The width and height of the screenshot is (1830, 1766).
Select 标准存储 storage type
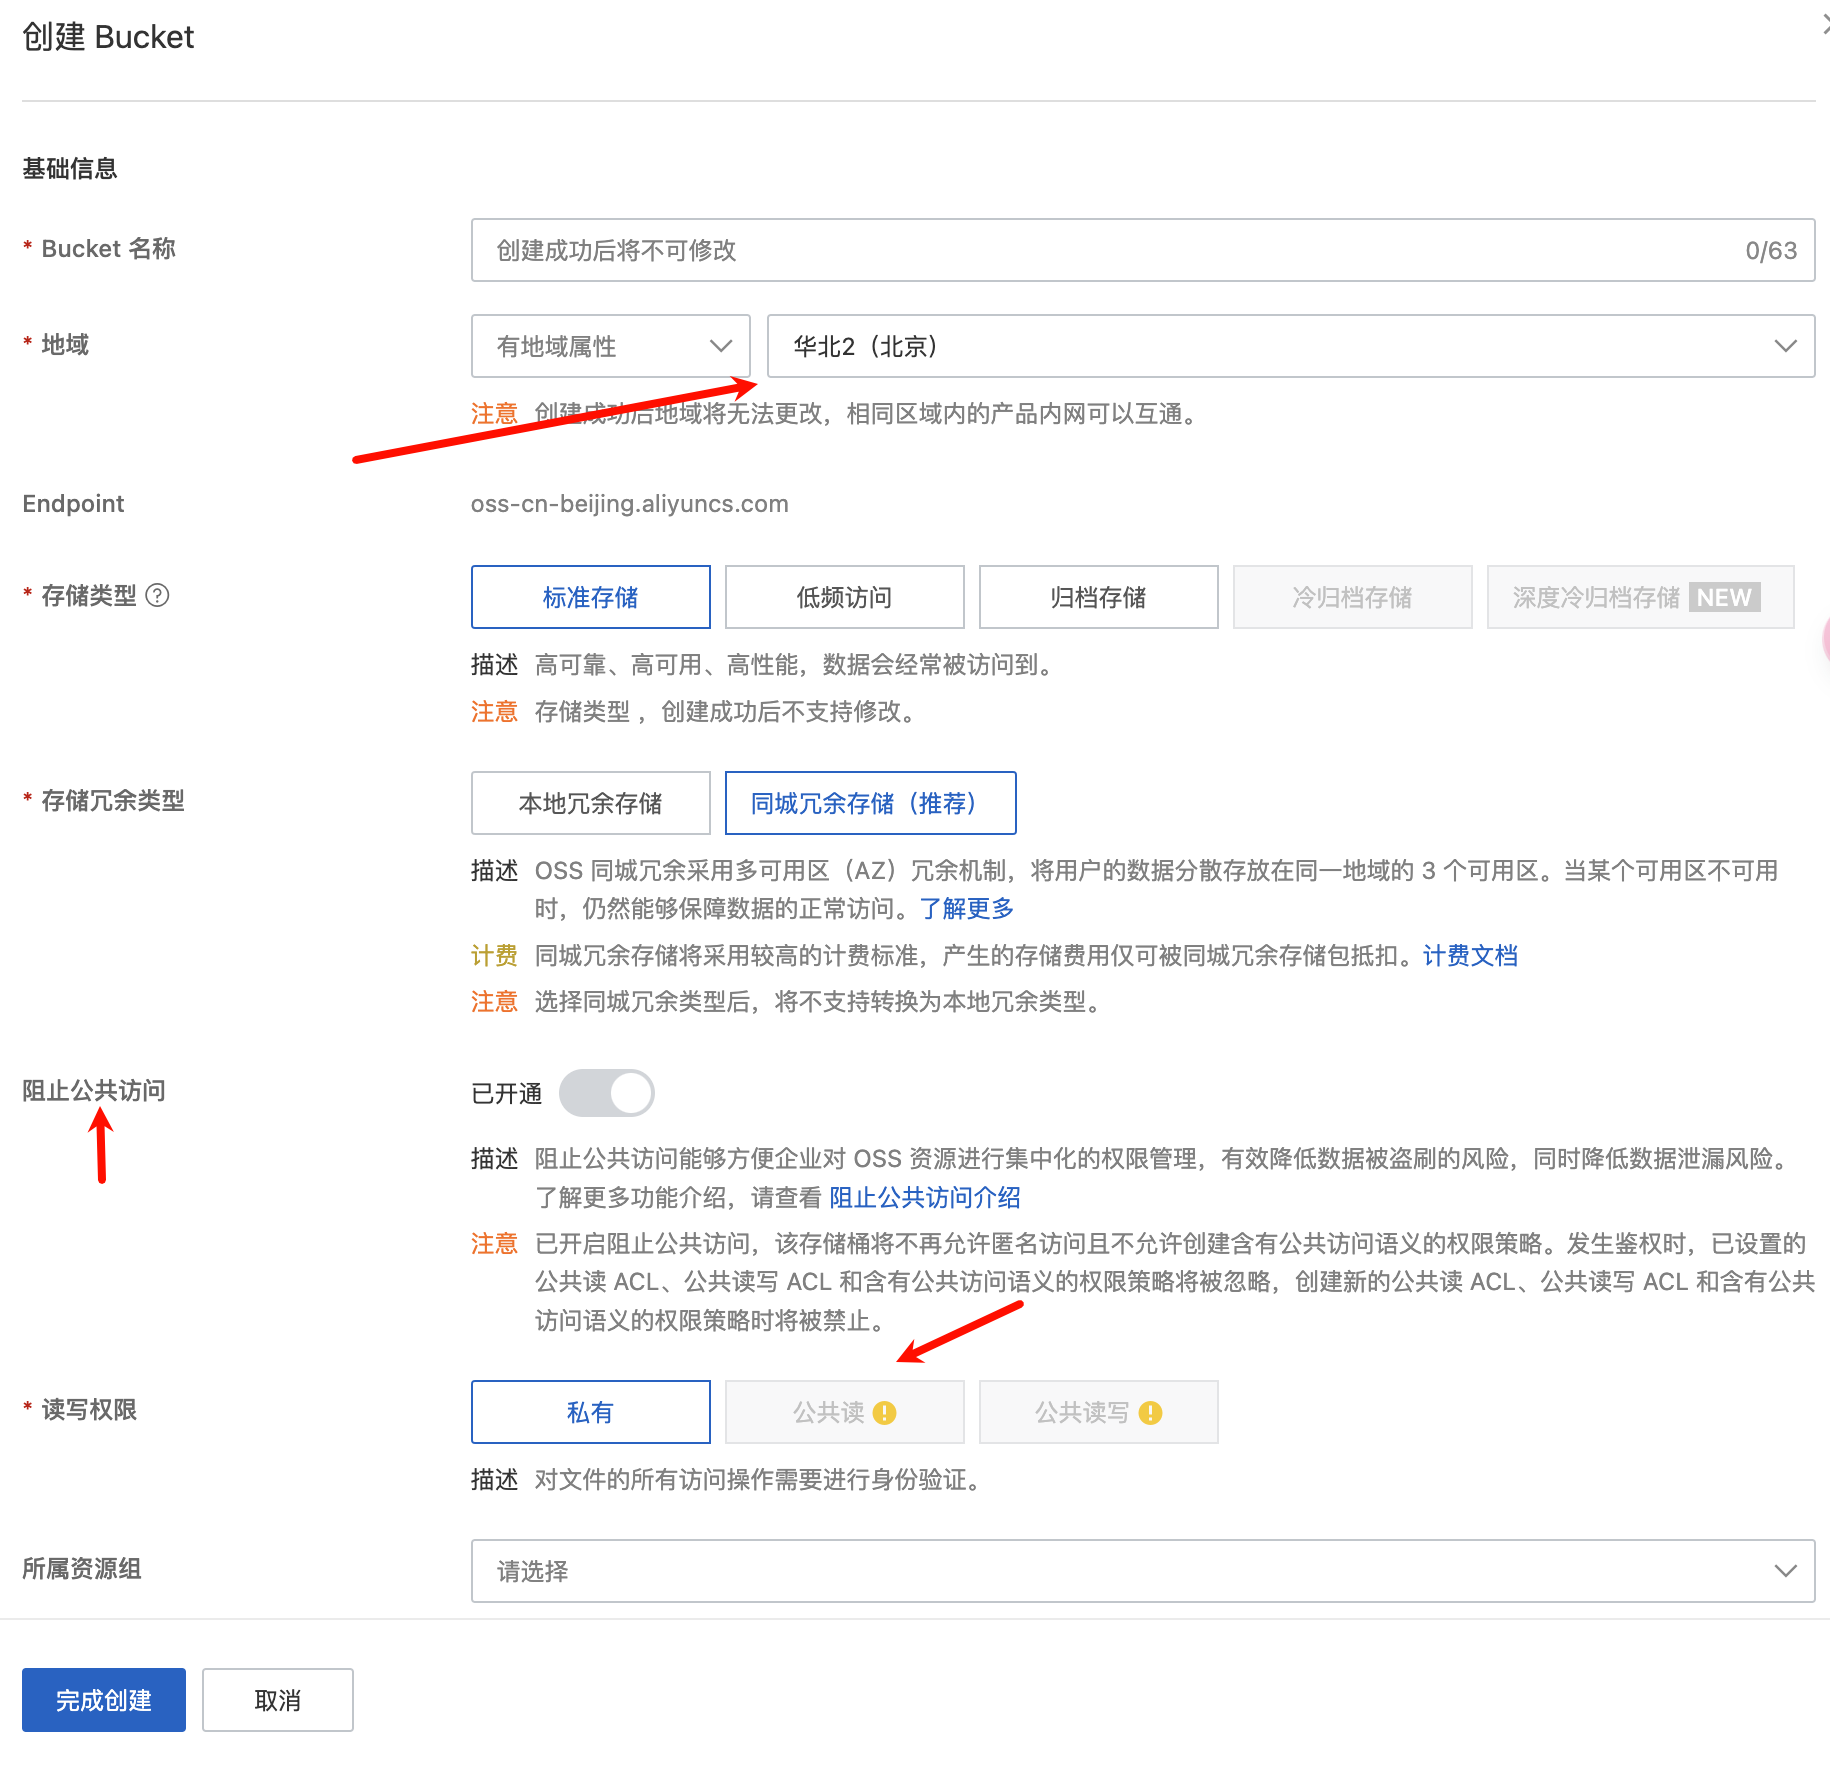(x=590, y=597)
